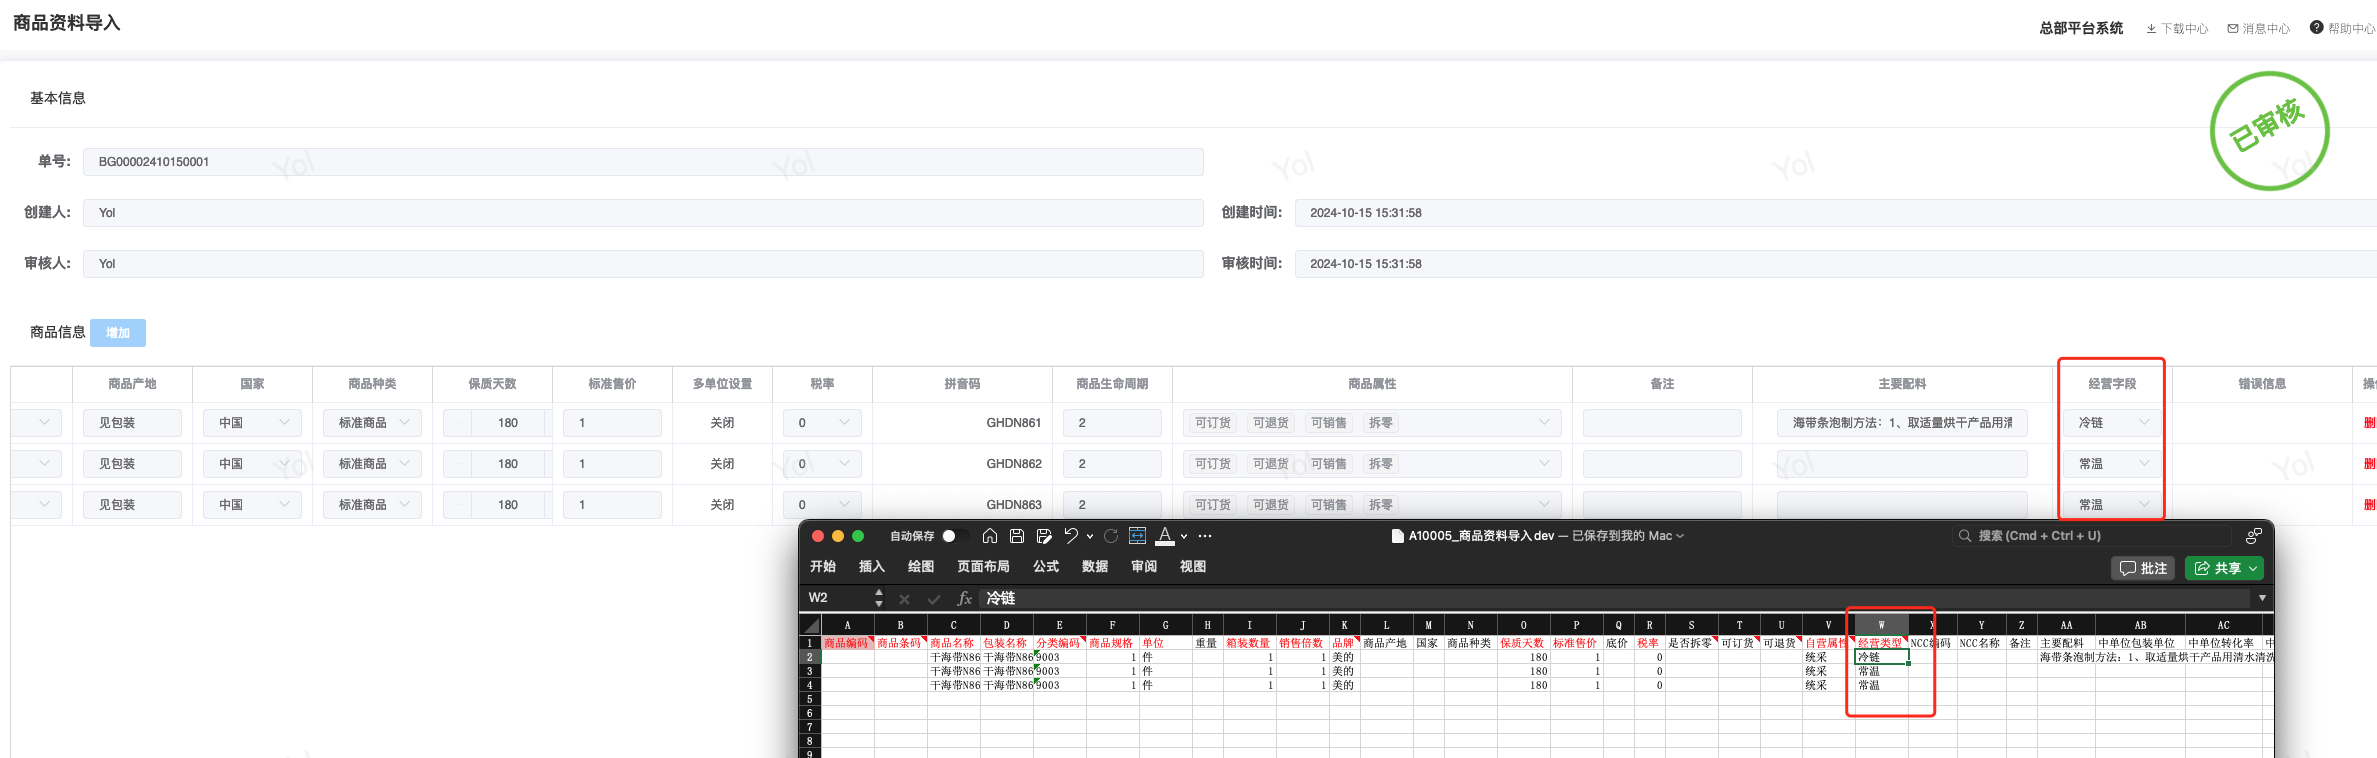
Task: Select column W header in spreadsheet
Action: (1881, 625)
